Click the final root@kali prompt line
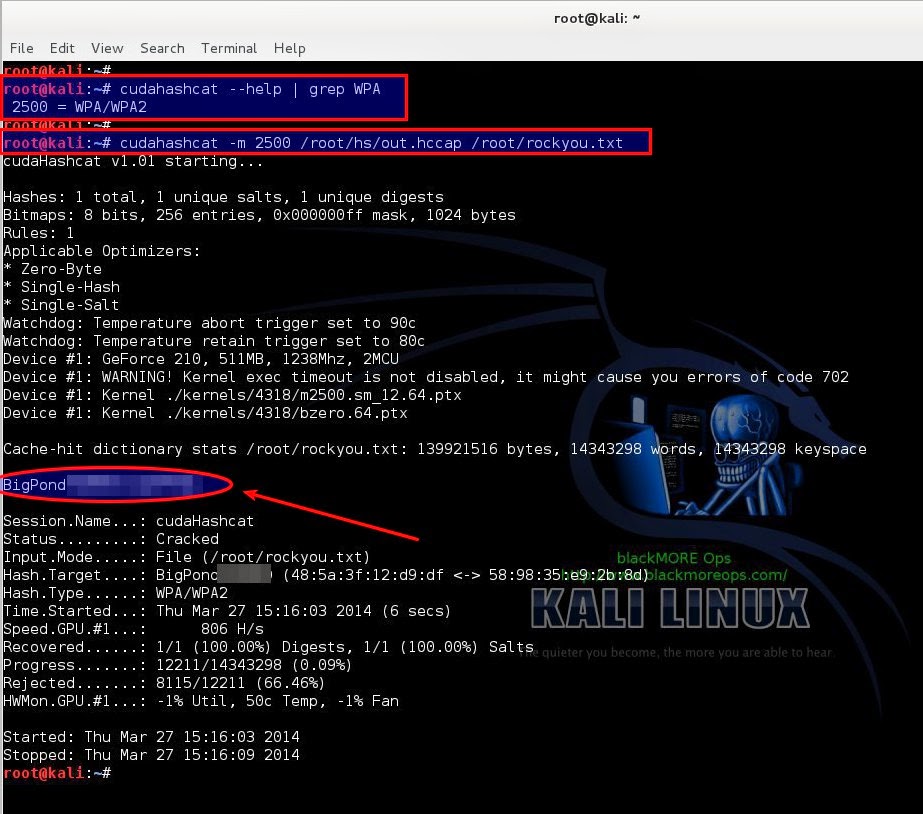Screen dimensions: 923x814 click(57, 773)
